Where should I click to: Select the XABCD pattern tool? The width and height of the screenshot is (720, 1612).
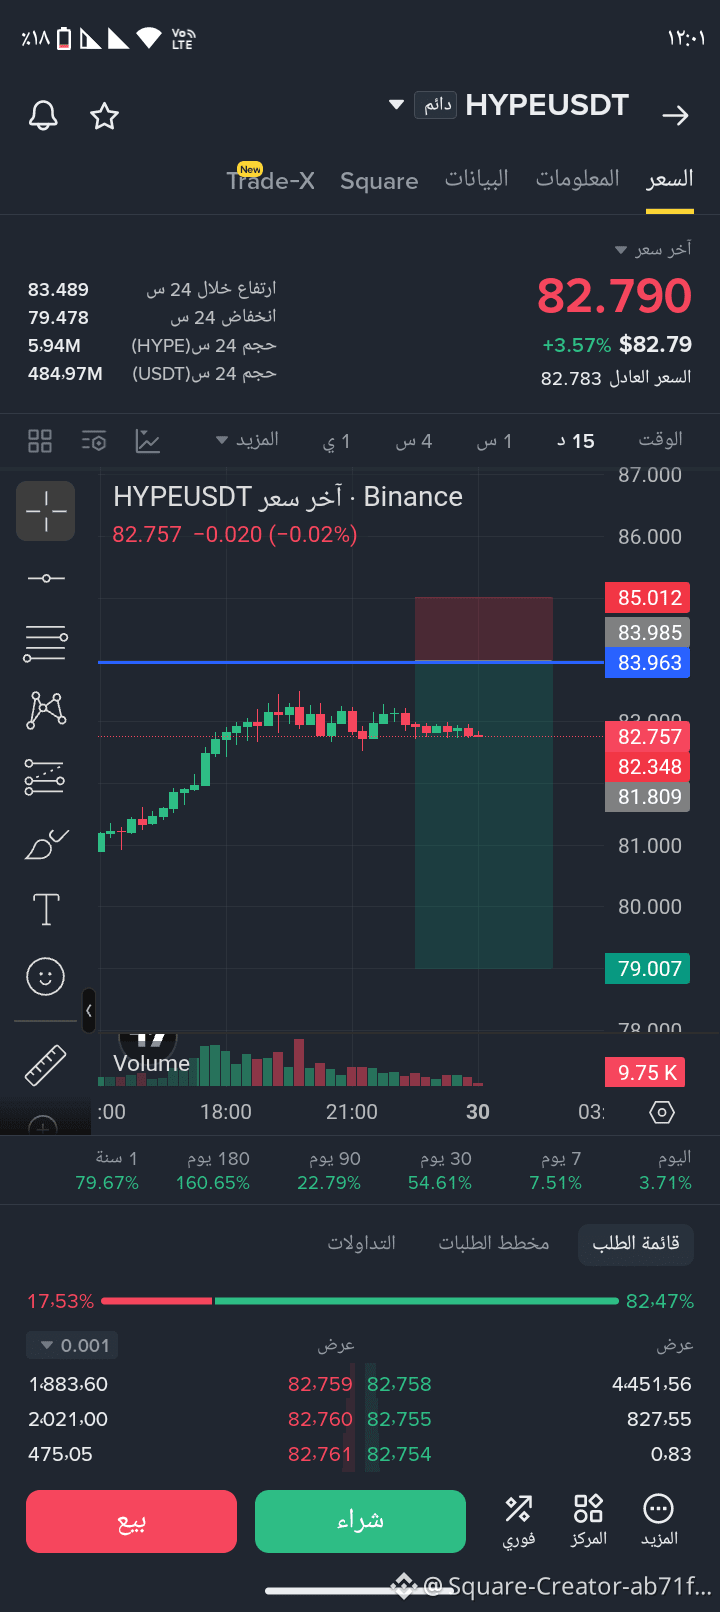(x=46, y=709)
